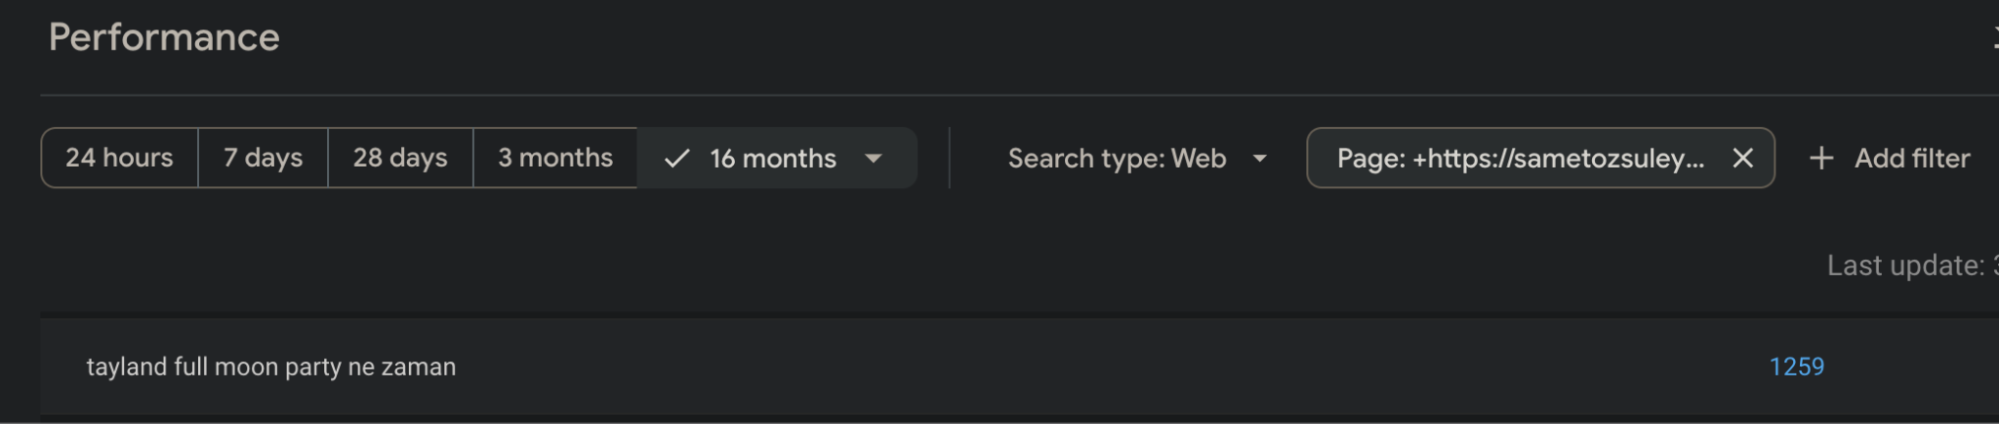
Task: Choose the 28 days date range
Action: point(400,158)
